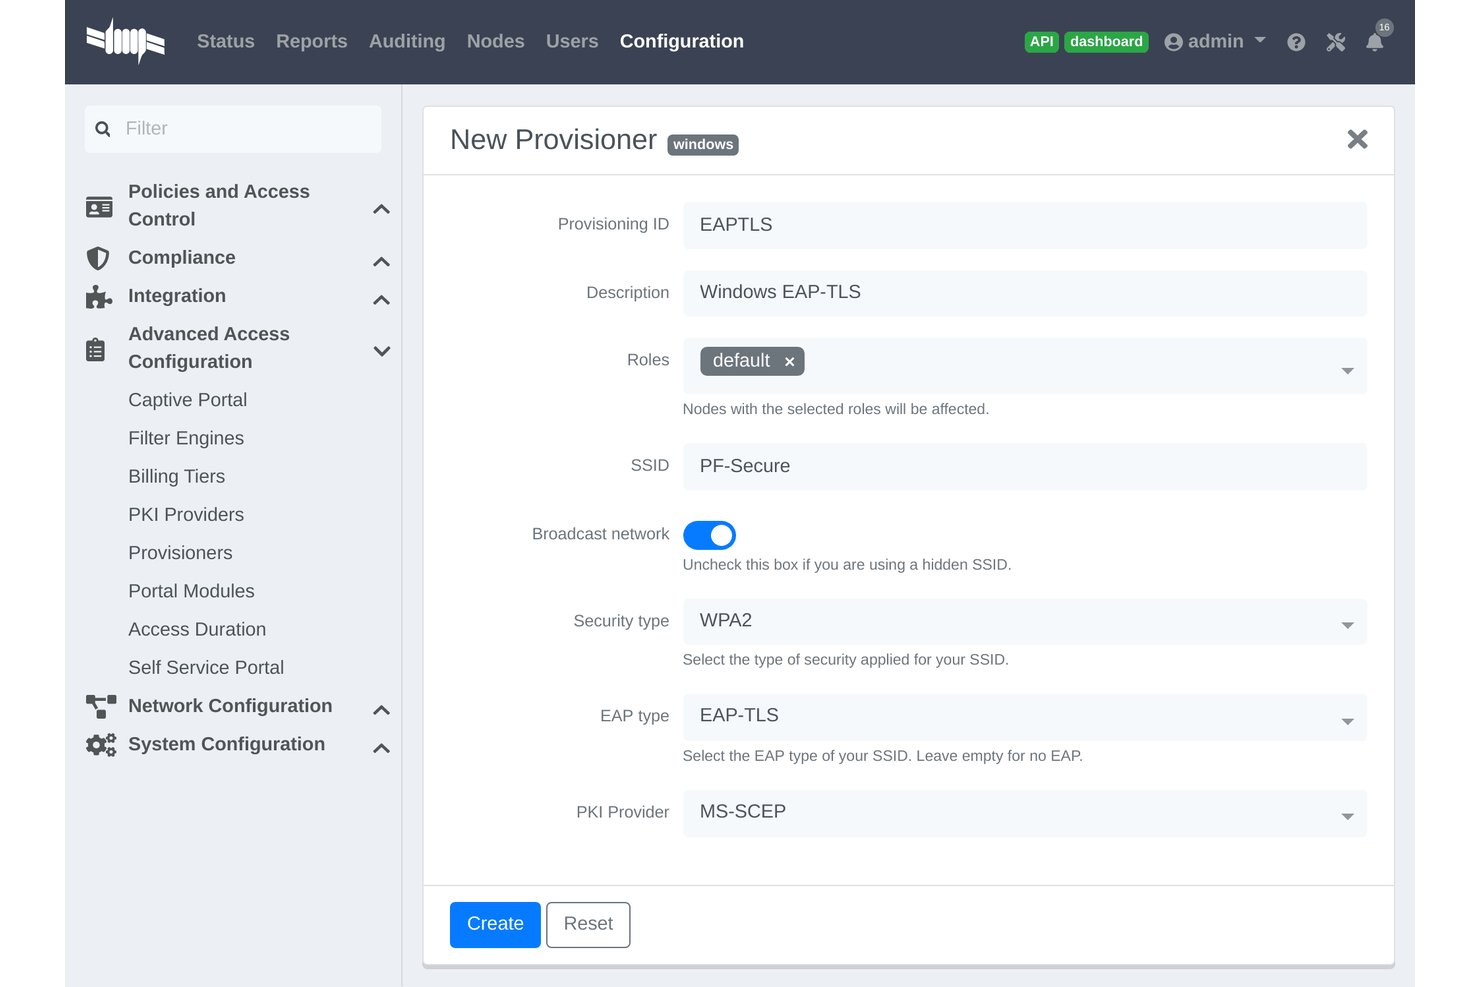The height and width of the screenshot is (987, 1480).
Task: Toggle the Broadcast network switch
Action: [709, 535]
